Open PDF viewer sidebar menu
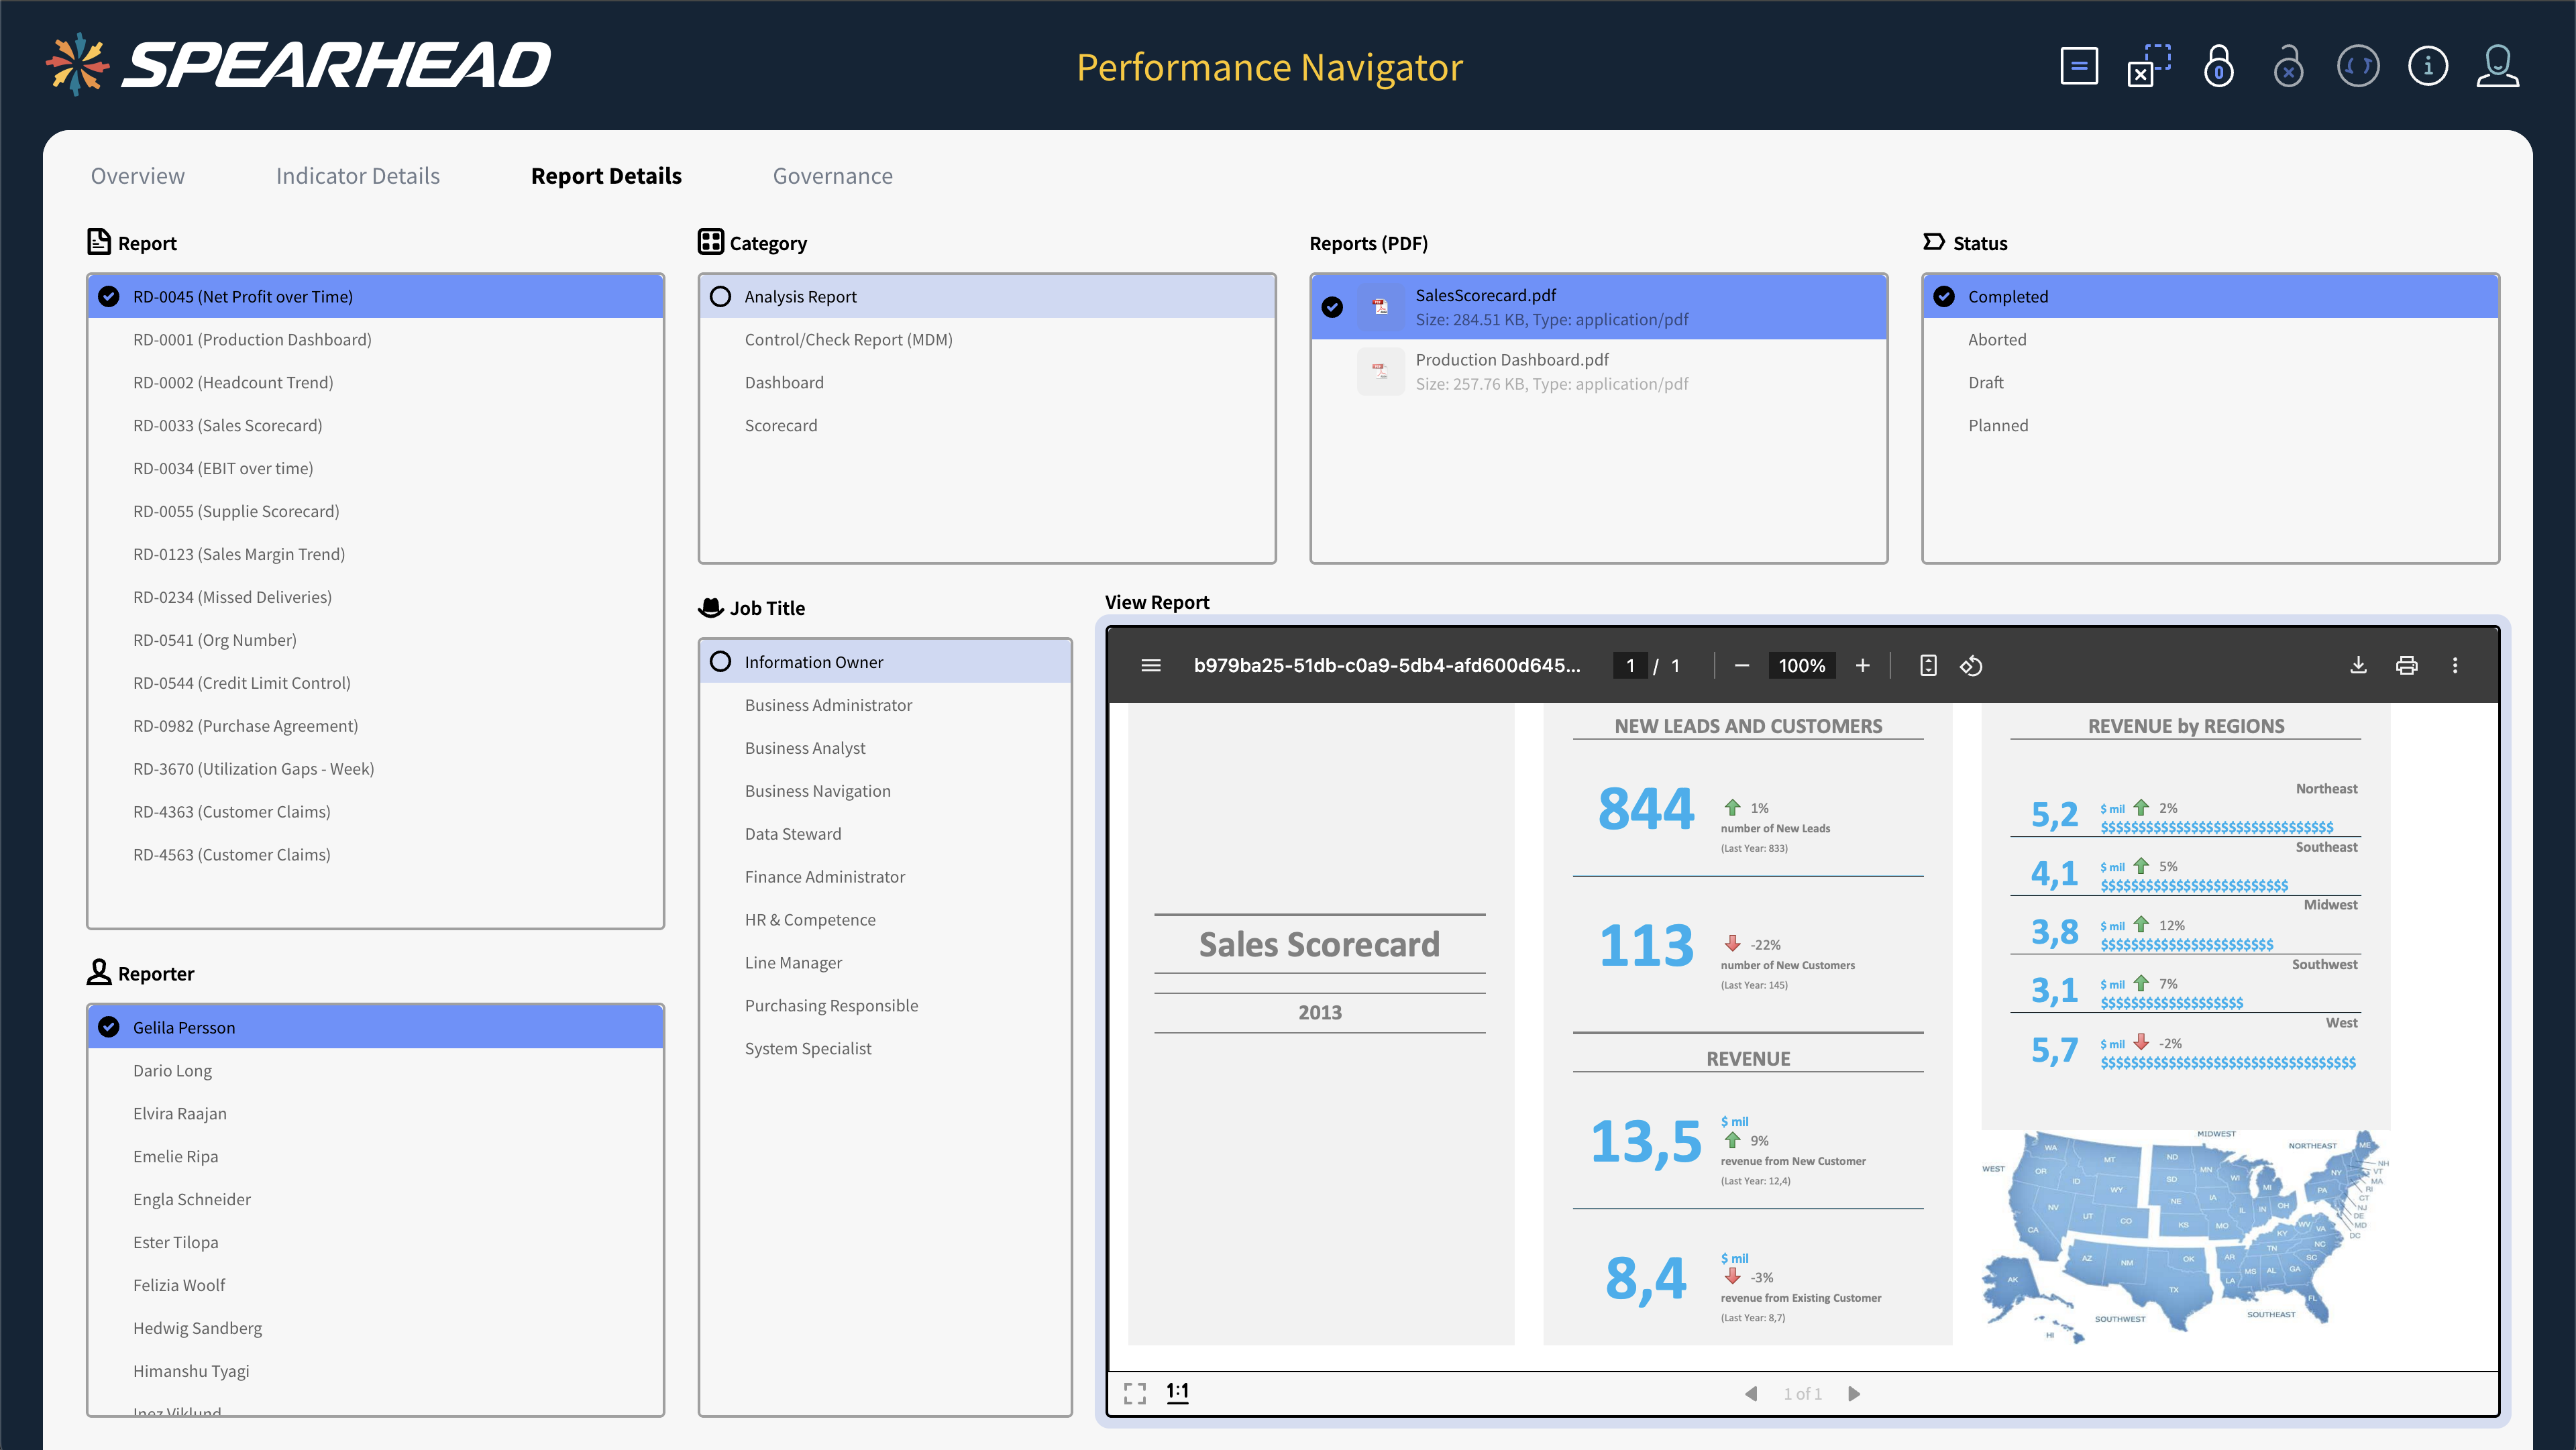 (x=1151, y=665)
